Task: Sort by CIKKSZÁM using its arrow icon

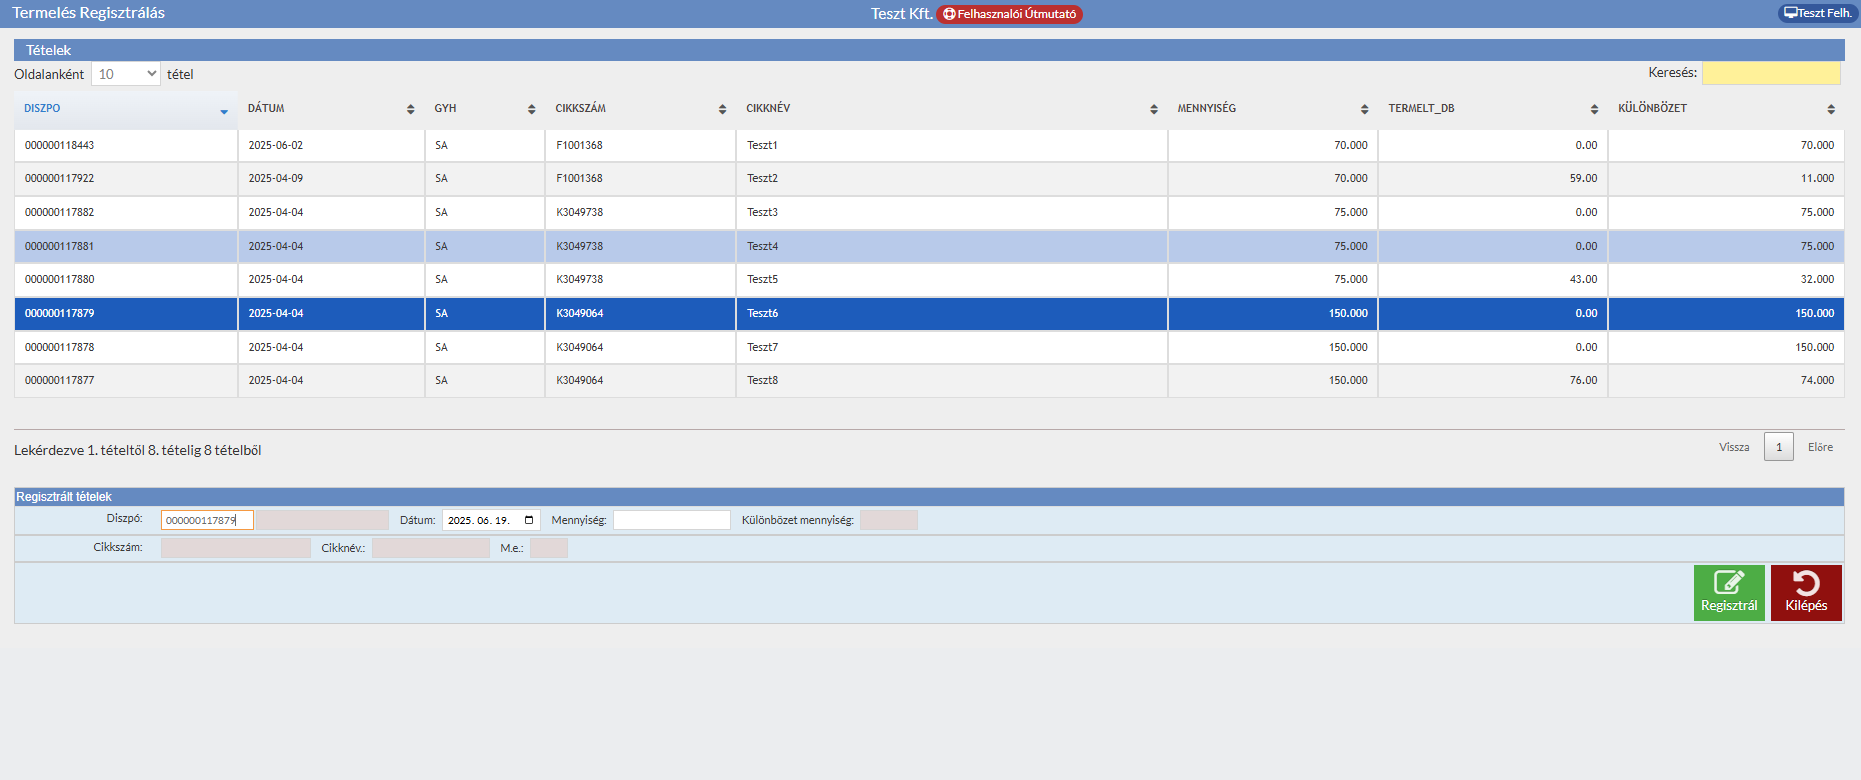Action: tap(722, 109)
